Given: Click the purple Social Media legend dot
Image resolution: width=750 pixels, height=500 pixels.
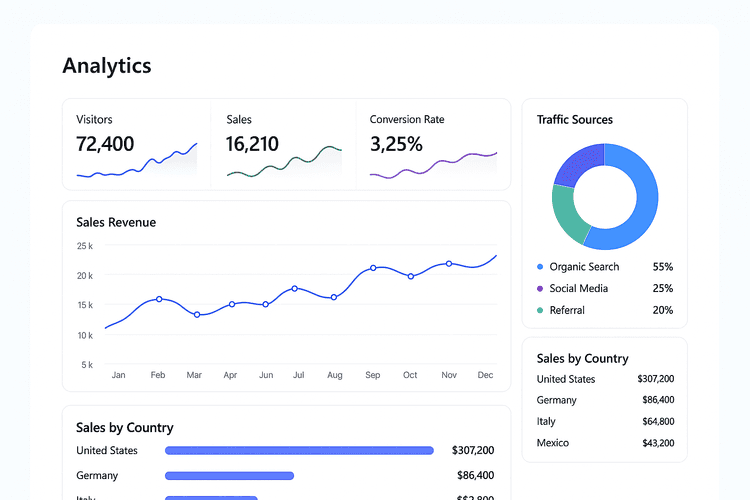Looking at the screenshot, I should [x=540, y=289].
